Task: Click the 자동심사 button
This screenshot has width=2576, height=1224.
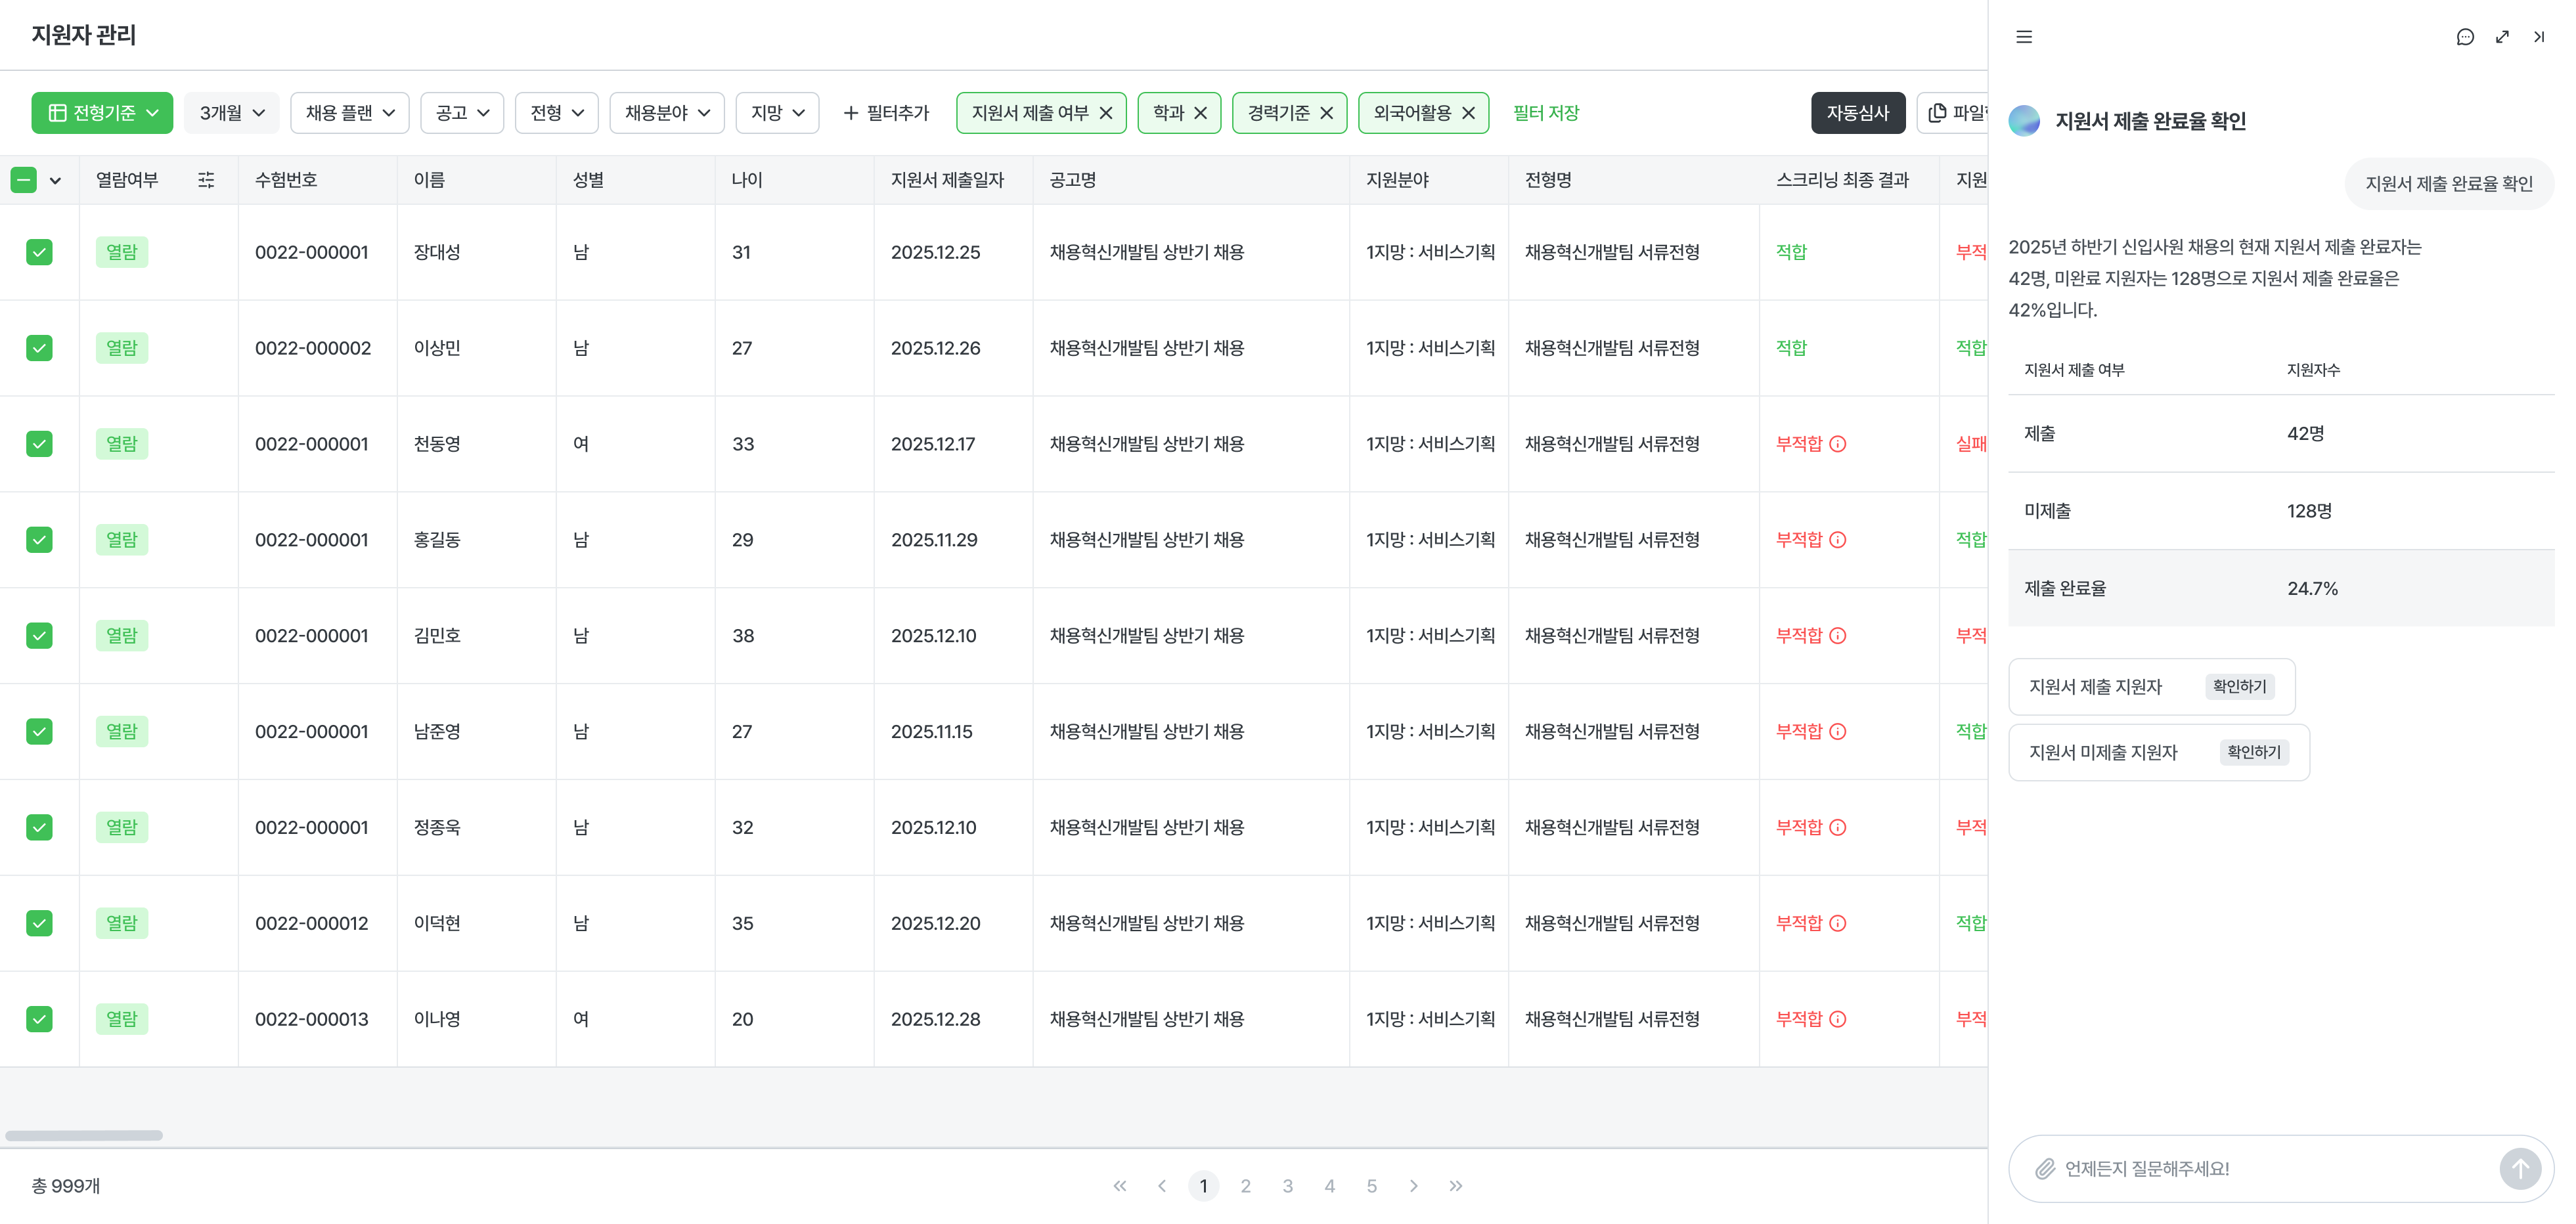Action: (x=1857, y=113)
